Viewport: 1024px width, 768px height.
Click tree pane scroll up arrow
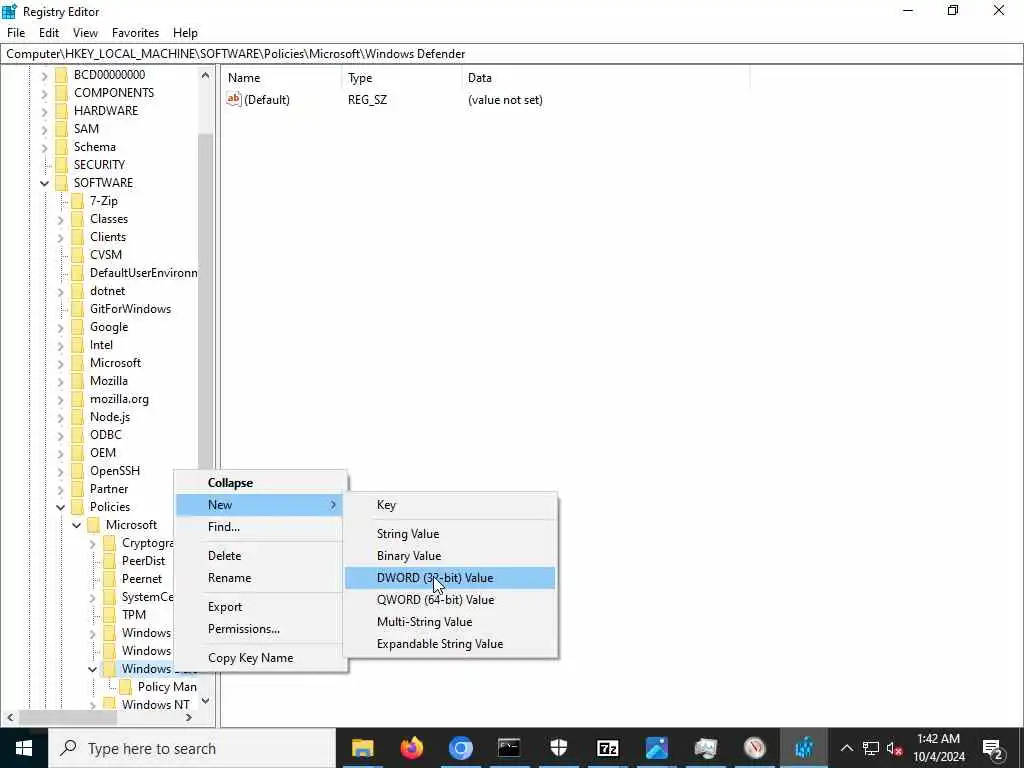pos(205,75)
